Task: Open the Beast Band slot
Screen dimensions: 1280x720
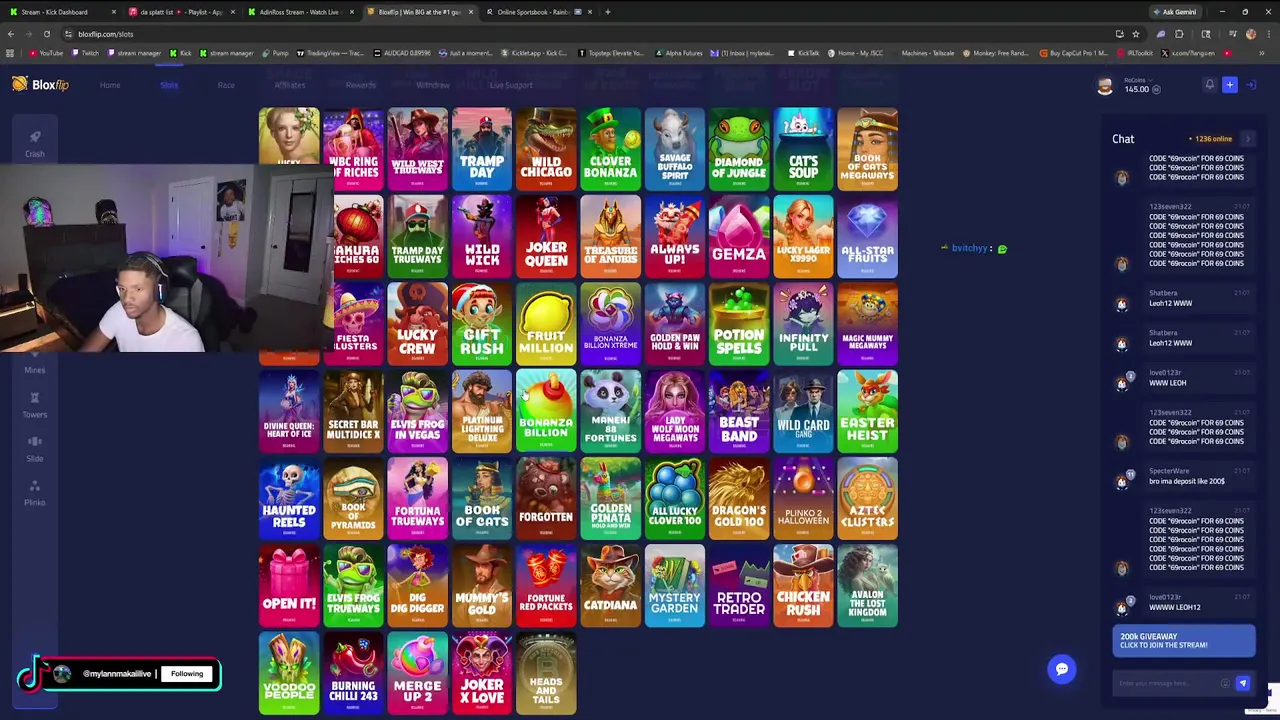Action: (739, 411)
